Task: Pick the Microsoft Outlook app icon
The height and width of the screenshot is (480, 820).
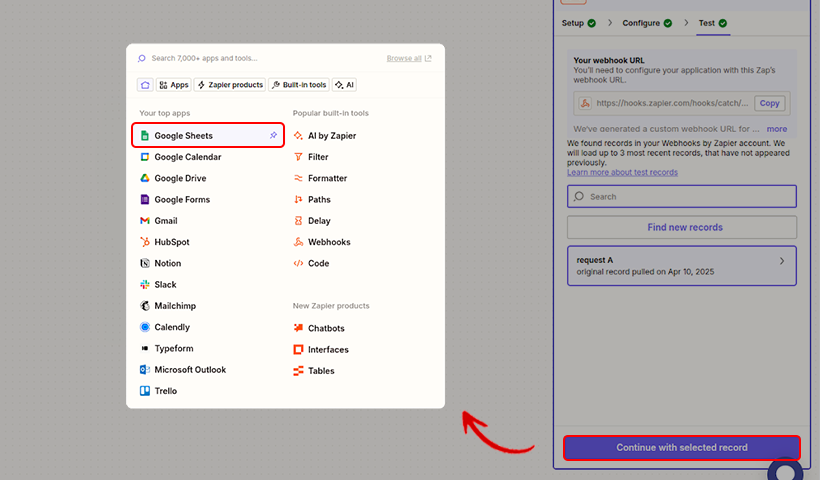Action: pyautogui.click(x=145, y=370)
